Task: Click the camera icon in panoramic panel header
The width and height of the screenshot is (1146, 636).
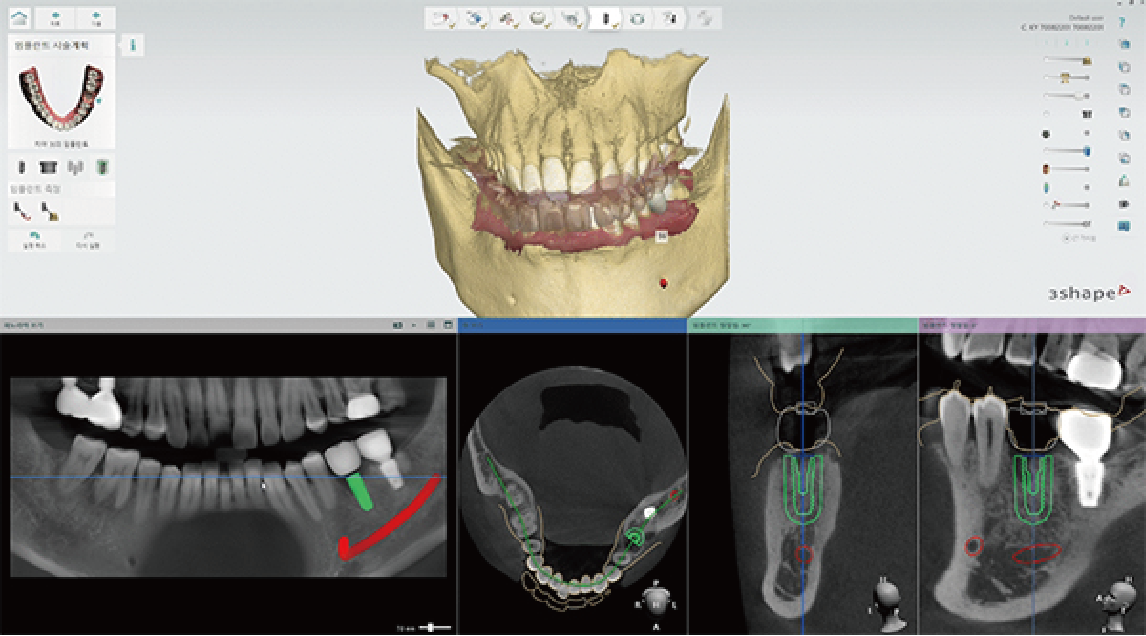Action: tap(398, 325)
